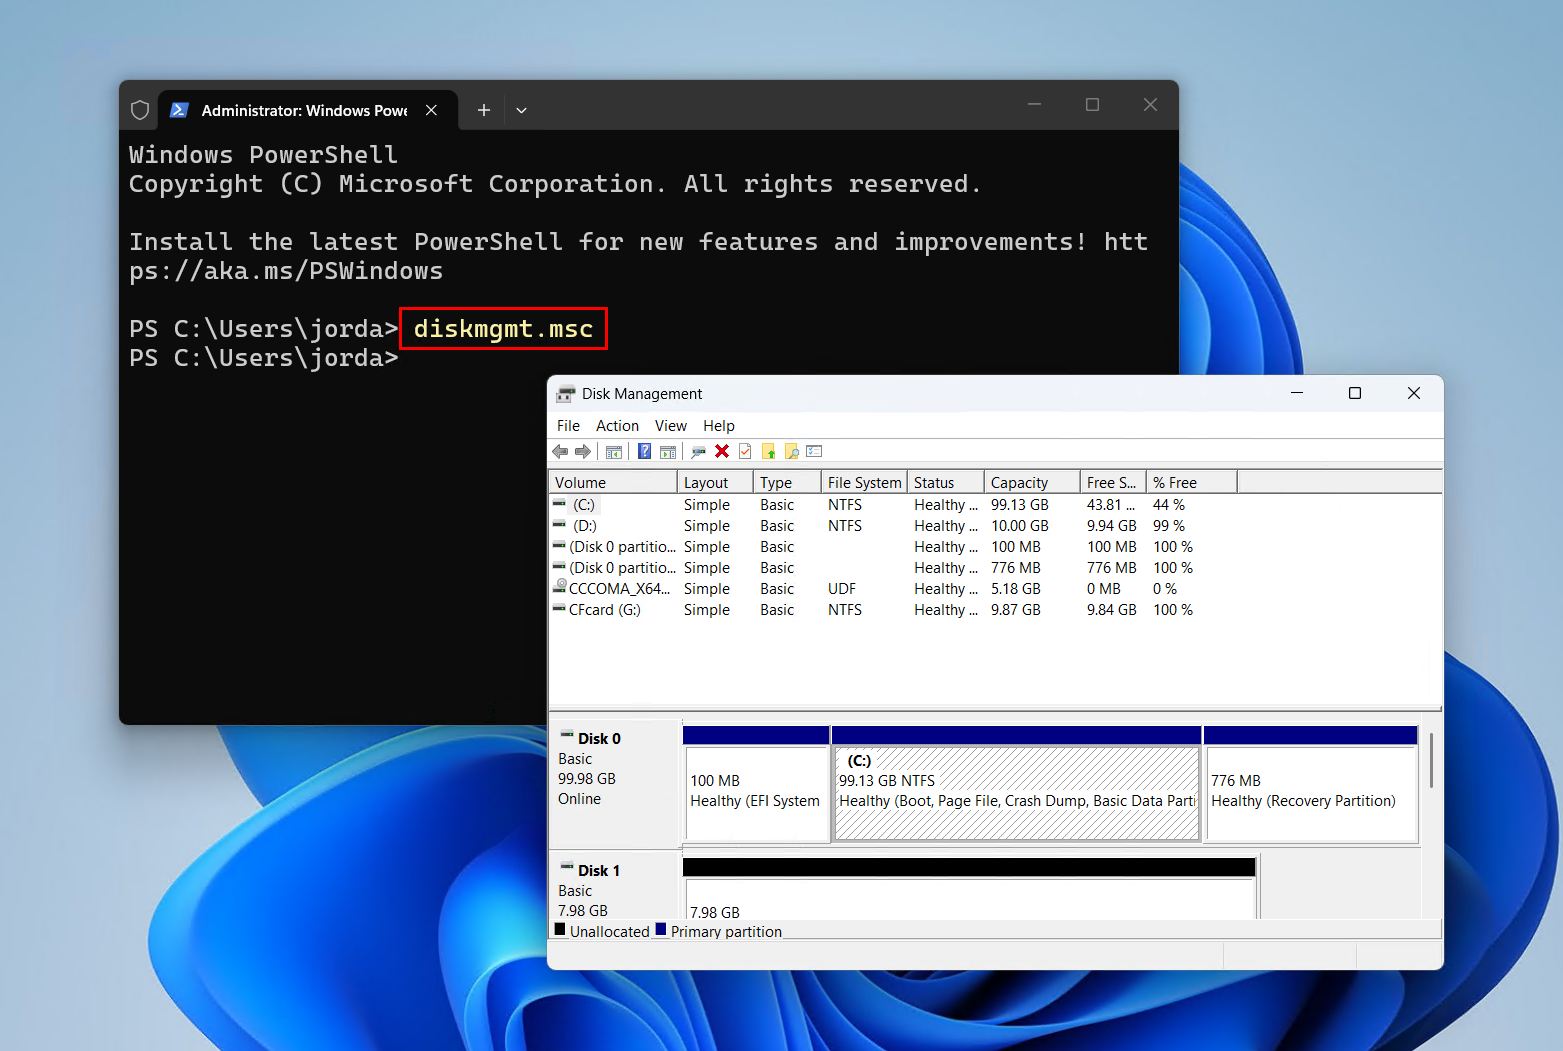Image resolution: width=1563 pixels, height=1051 pixels.
Task: Click the empty PowerShell prompt line
Action: (x=264, y=357)
